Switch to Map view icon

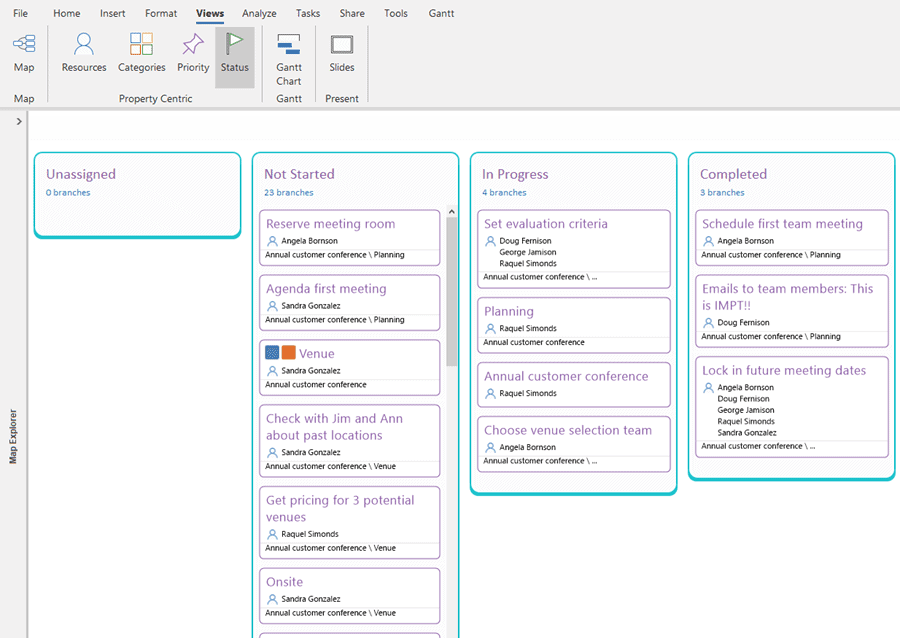click(x=24, y=44)
